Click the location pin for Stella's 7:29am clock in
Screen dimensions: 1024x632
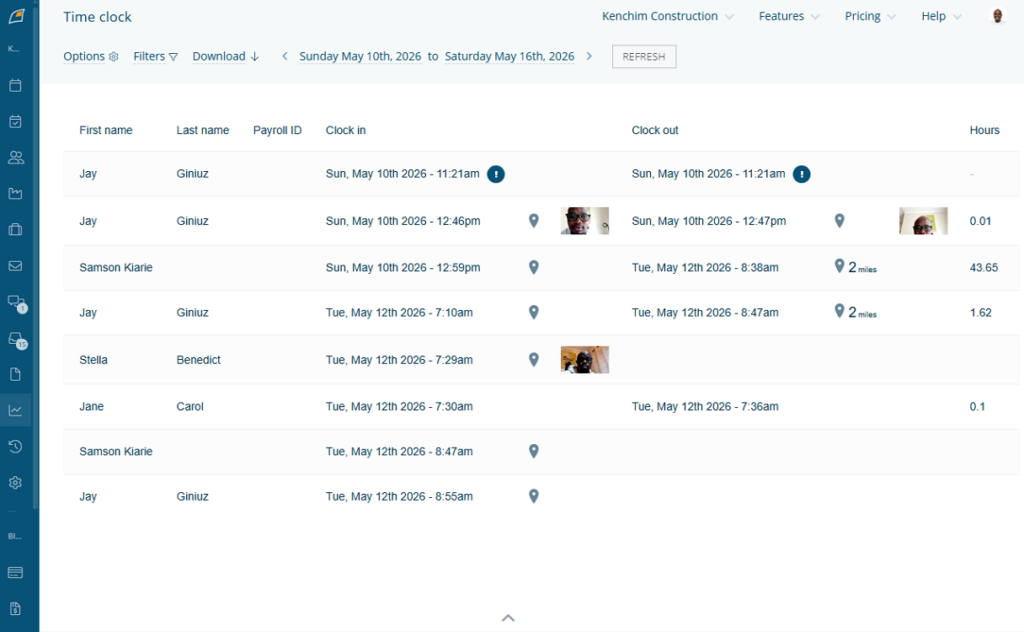click(x=534, y=360)
